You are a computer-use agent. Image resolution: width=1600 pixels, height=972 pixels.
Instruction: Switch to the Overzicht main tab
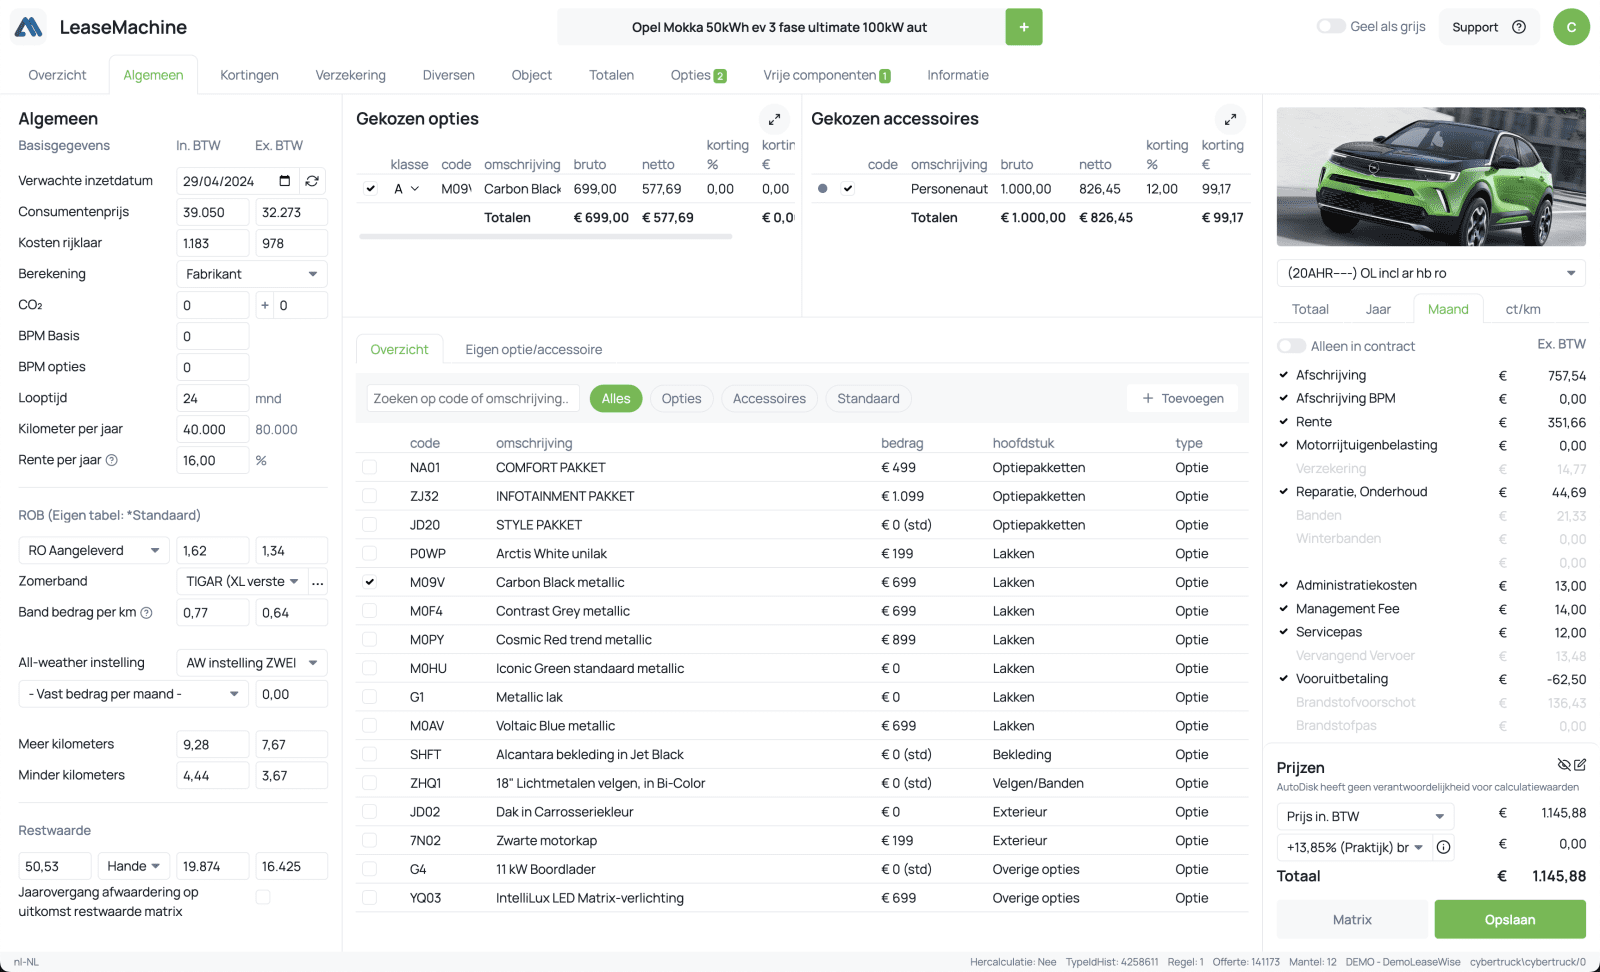57,75
